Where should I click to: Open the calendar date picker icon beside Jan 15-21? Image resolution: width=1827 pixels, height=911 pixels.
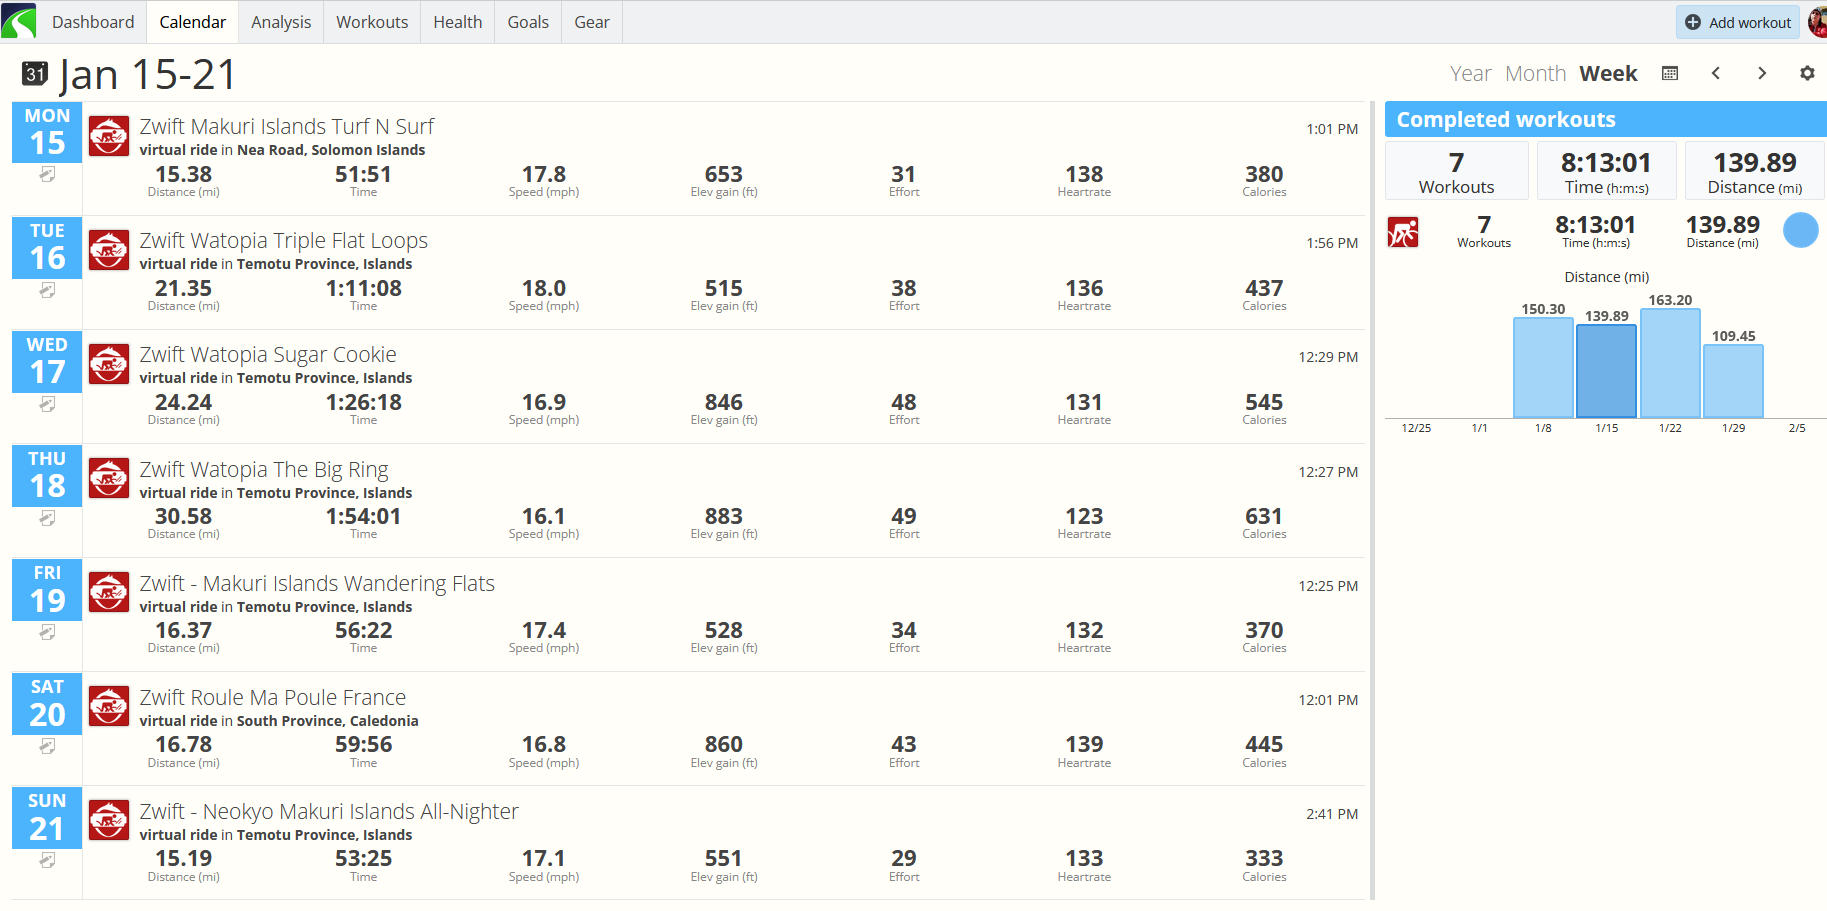pyautogui.click(x=35, y=74)
